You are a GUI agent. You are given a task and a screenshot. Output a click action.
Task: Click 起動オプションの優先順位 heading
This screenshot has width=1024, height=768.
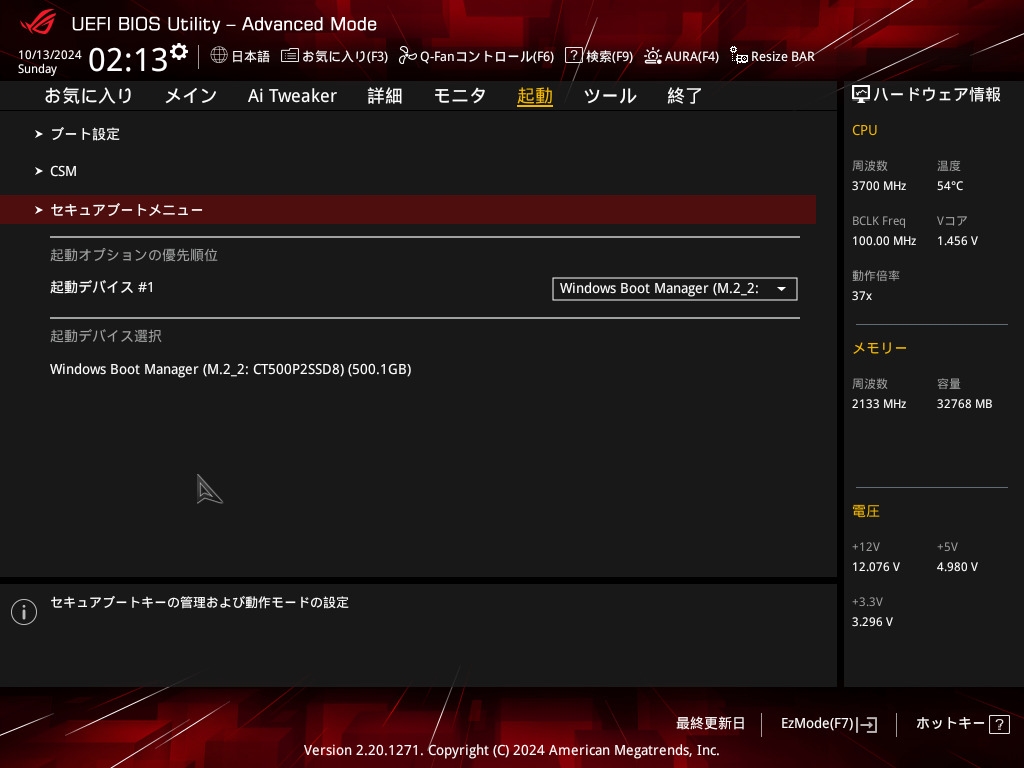[134, 255]
